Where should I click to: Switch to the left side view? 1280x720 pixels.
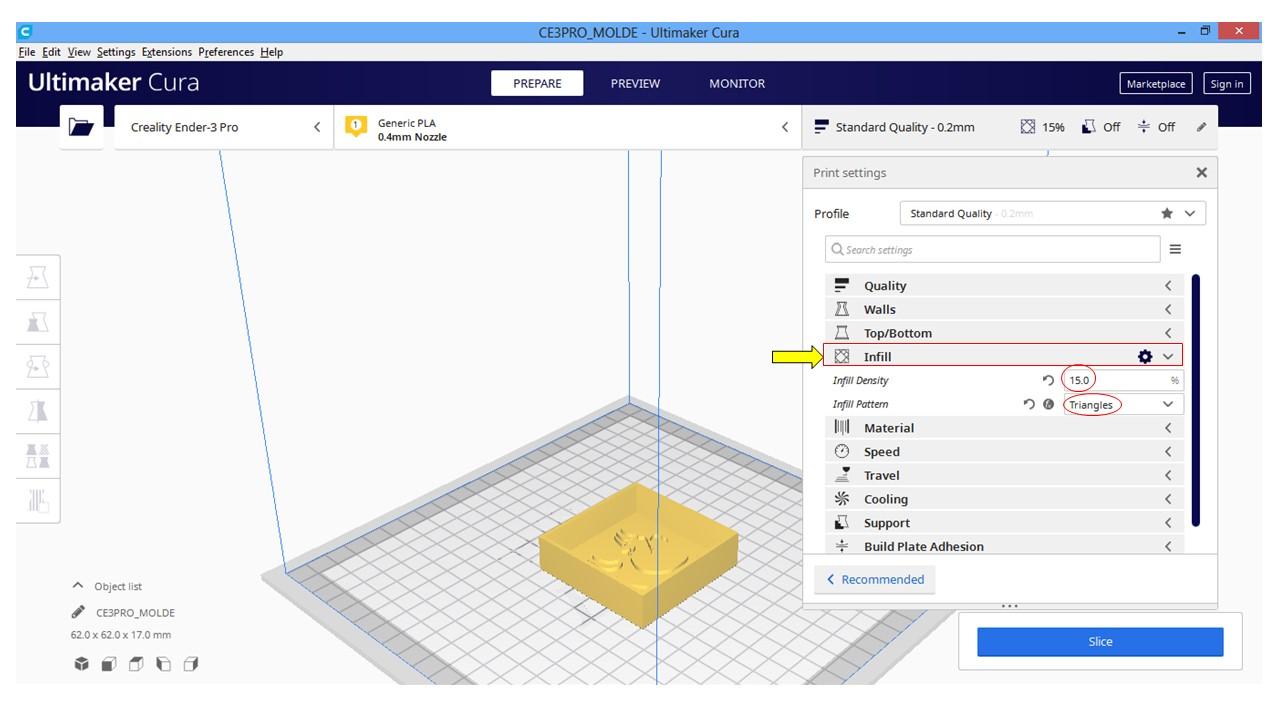click(163, 664)
